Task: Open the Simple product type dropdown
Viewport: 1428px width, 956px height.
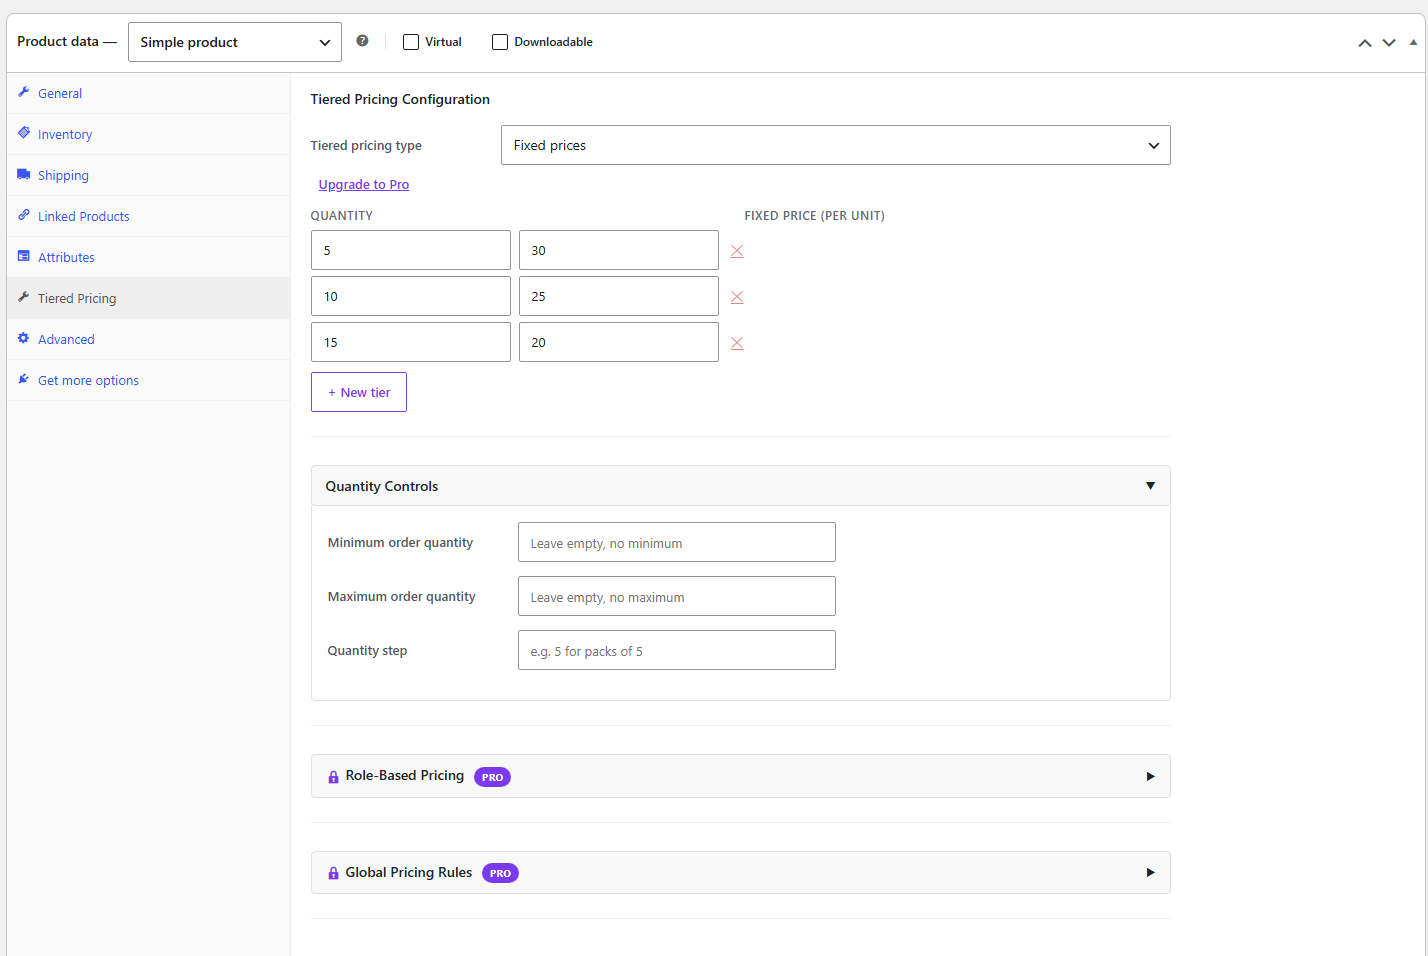Action: coord(235,42)
